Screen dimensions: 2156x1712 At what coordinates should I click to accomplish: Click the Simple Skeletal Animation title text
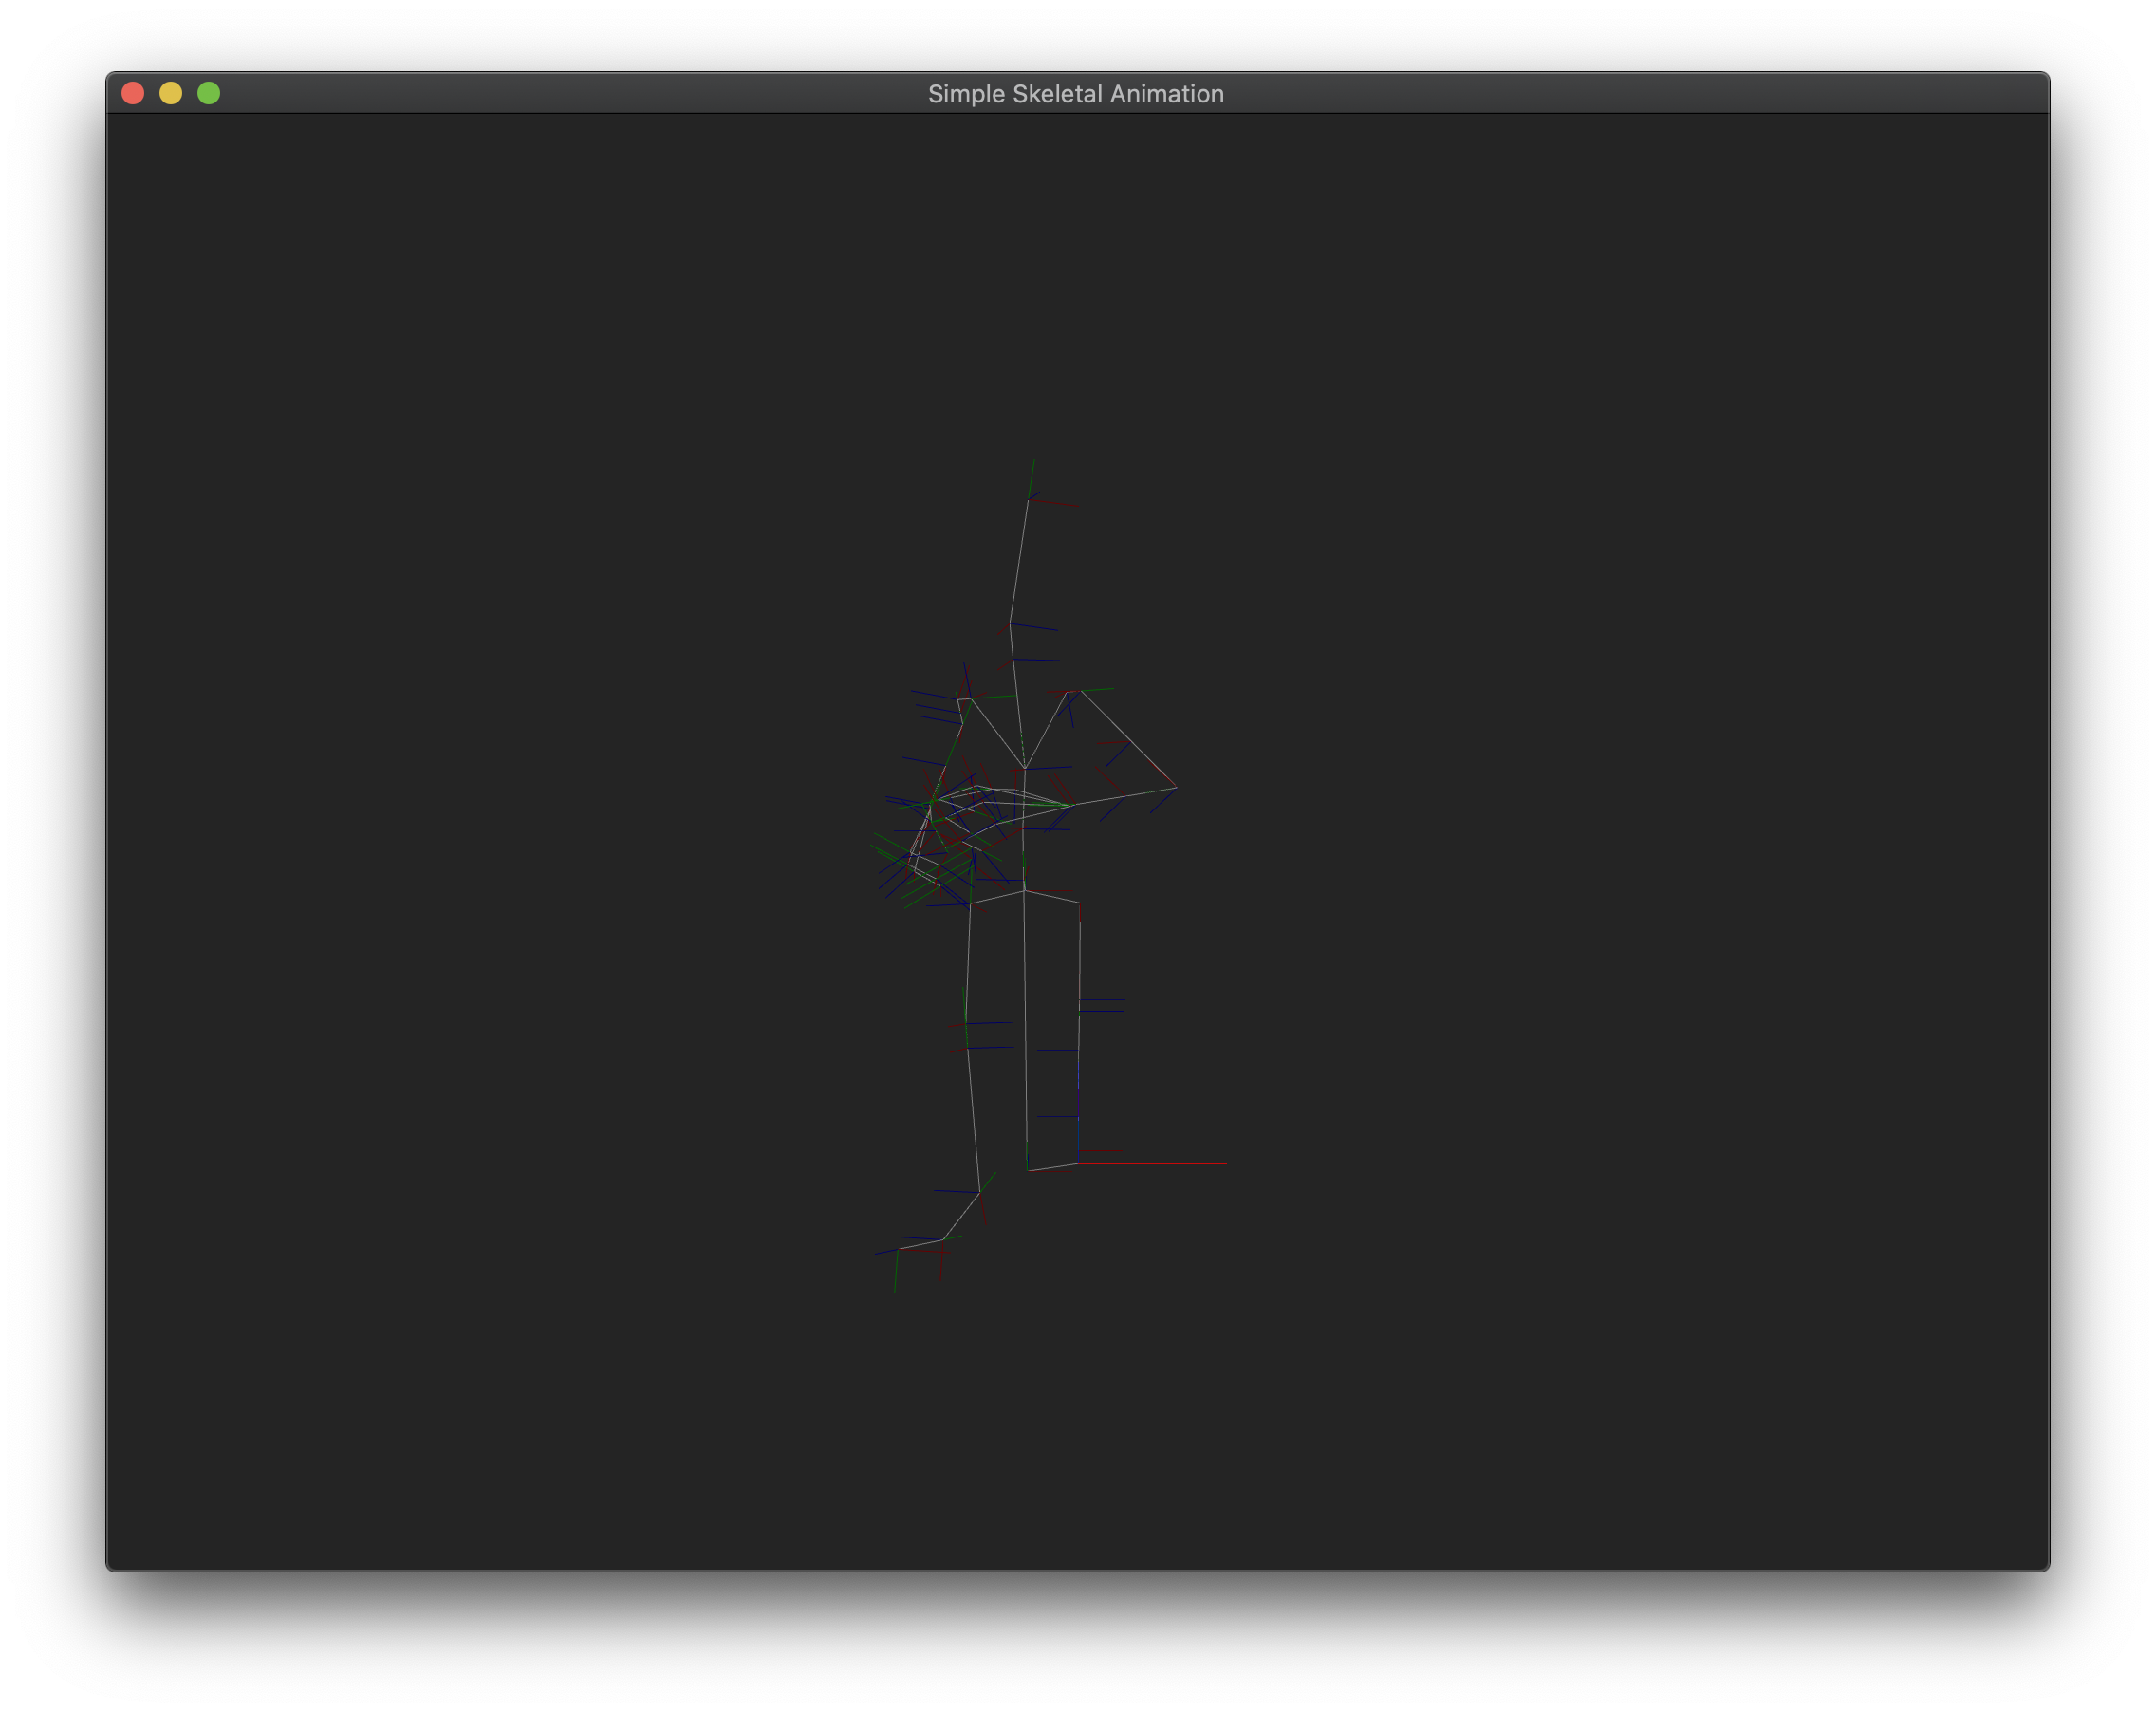coord(1075,93)
